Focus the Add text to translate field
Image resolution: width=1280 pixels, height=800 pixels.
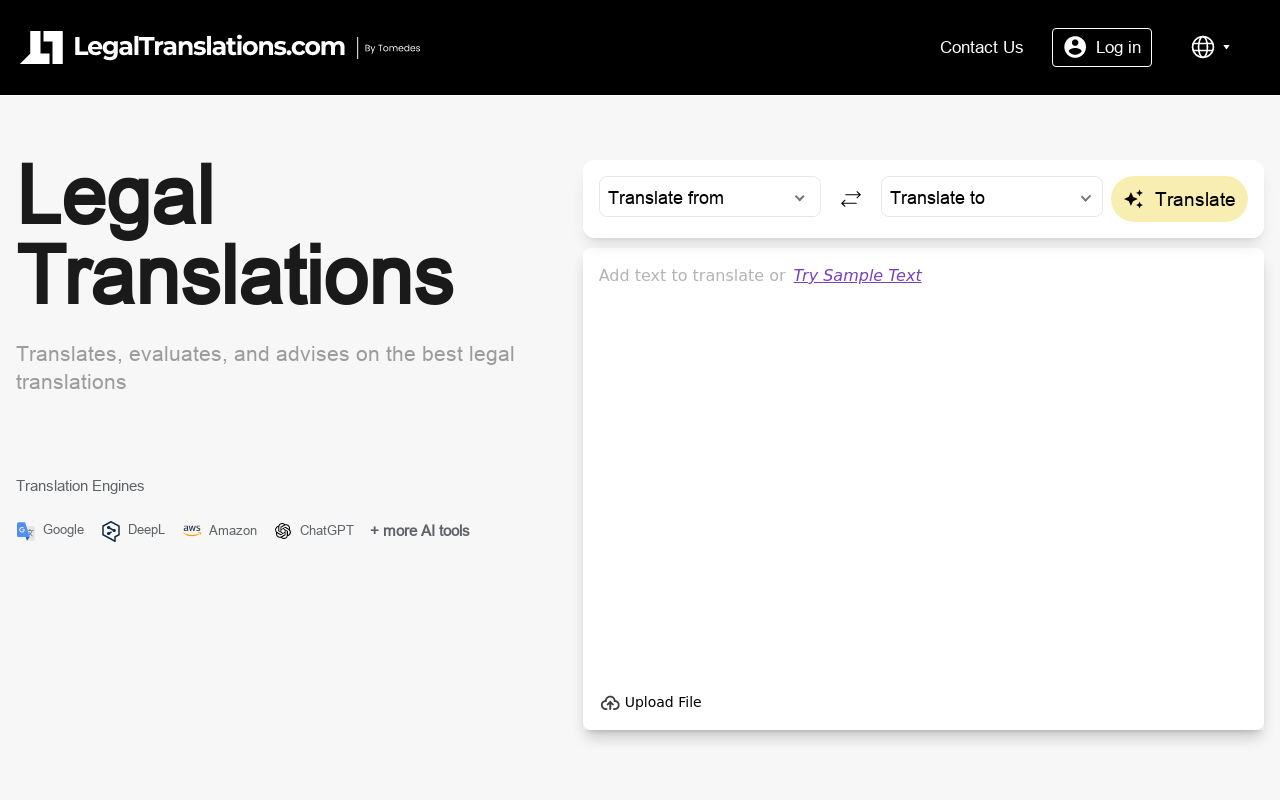pos(923,470)
